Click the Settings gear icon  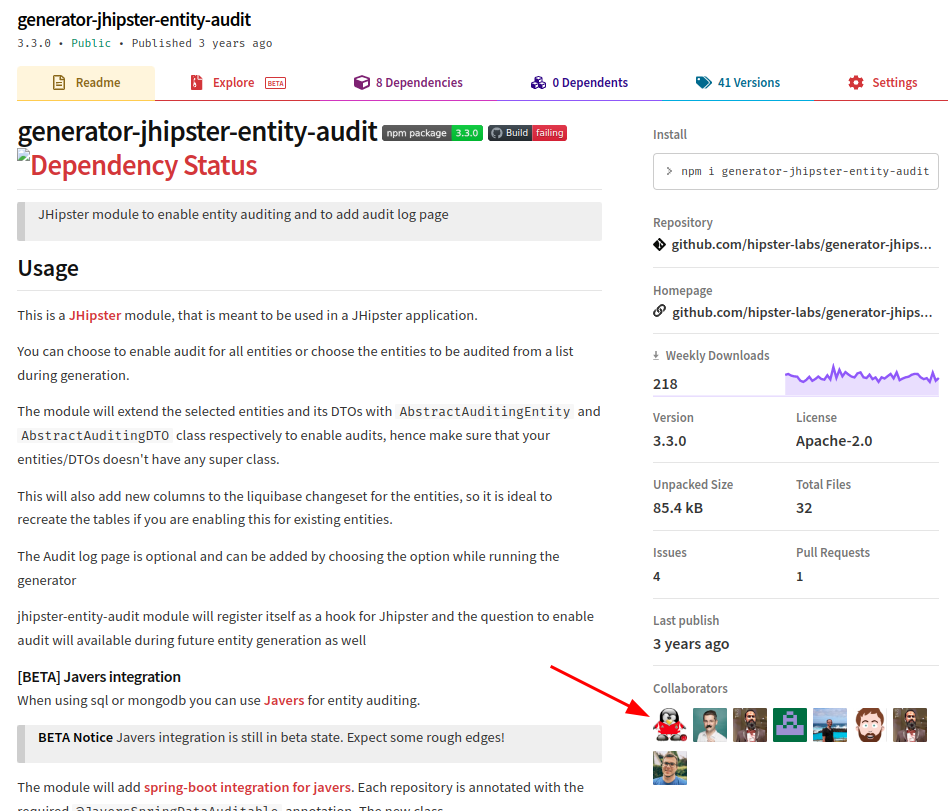click(x=855, y=83)
